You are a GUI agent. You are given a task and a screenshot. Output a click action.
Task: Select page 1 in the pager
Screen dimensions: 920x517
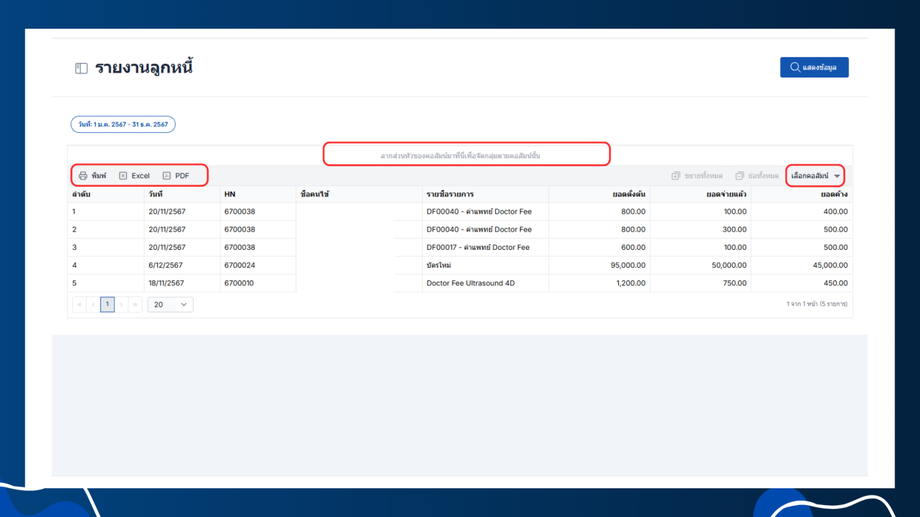tap(107, 305)
